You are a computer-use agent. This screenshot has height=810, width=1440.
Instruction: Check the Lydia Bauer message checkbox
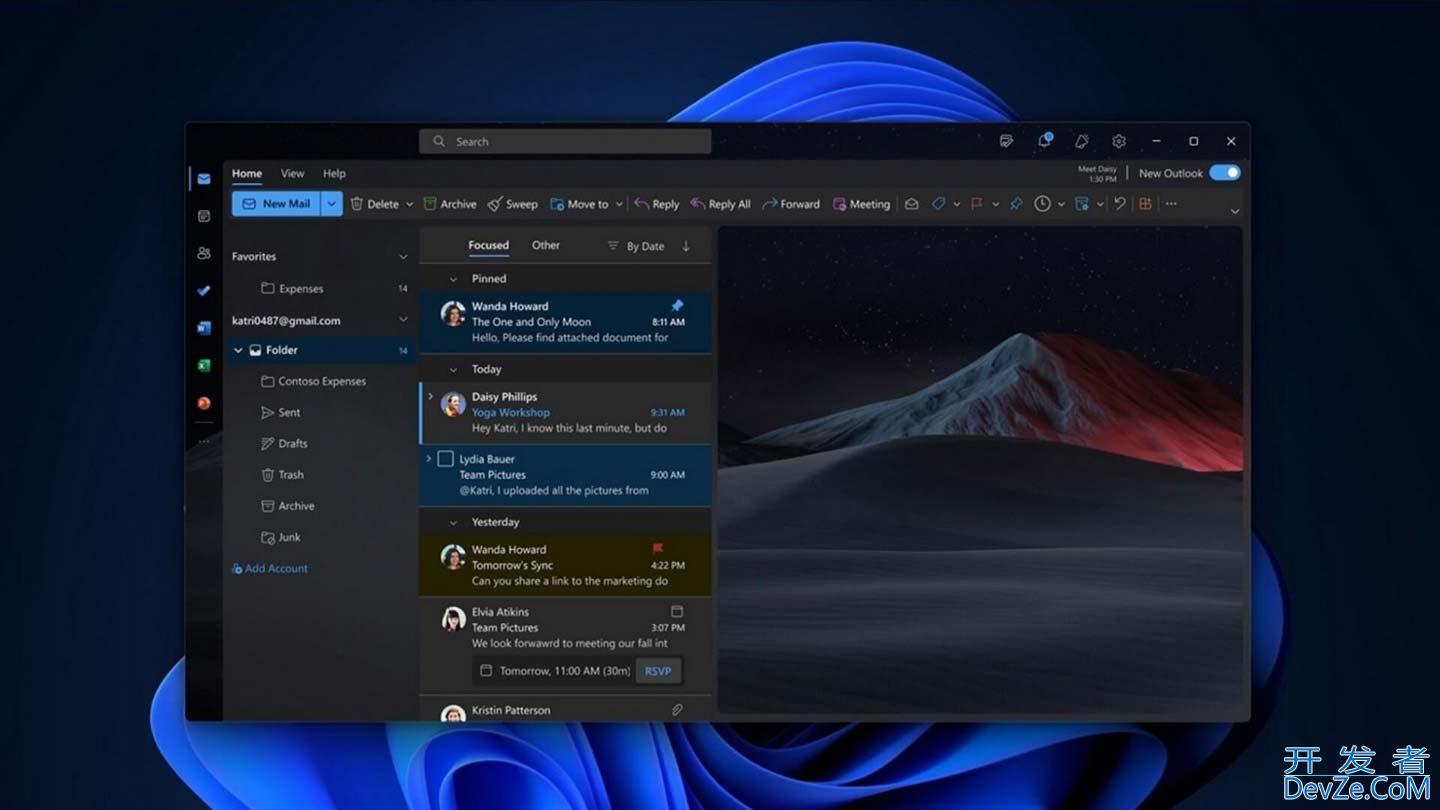point(446,459)
